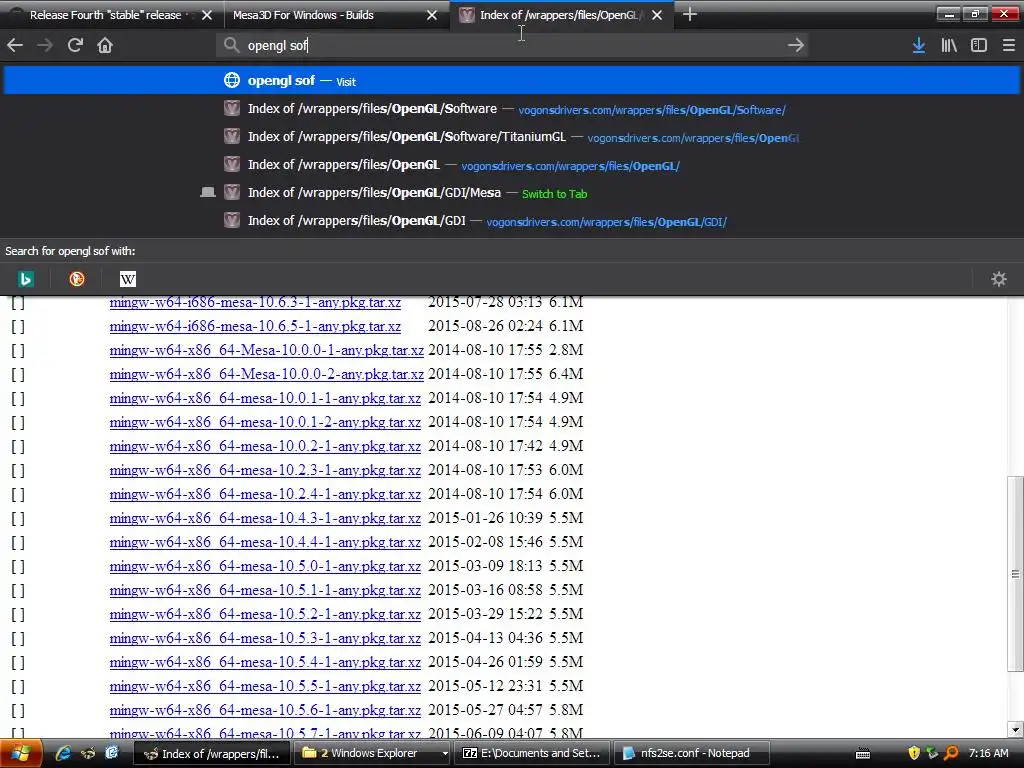Expand the 2 Windows Explorer taskbar group arrow
This screenshot has width=1024, height=768.
pos(445,753)
